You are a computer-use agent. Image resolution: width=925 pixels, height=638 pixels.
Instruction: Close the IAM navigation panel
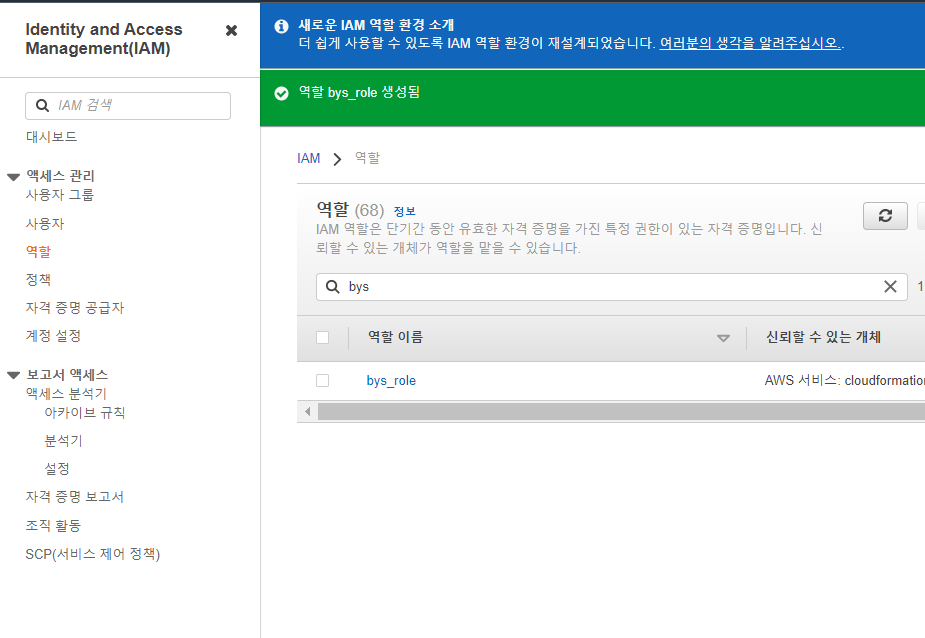click(x=231, y=31)
